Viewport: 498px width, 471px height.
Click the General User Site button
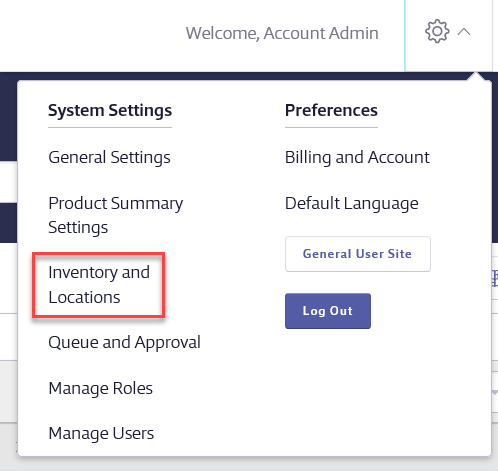click(x=358, y=254)
